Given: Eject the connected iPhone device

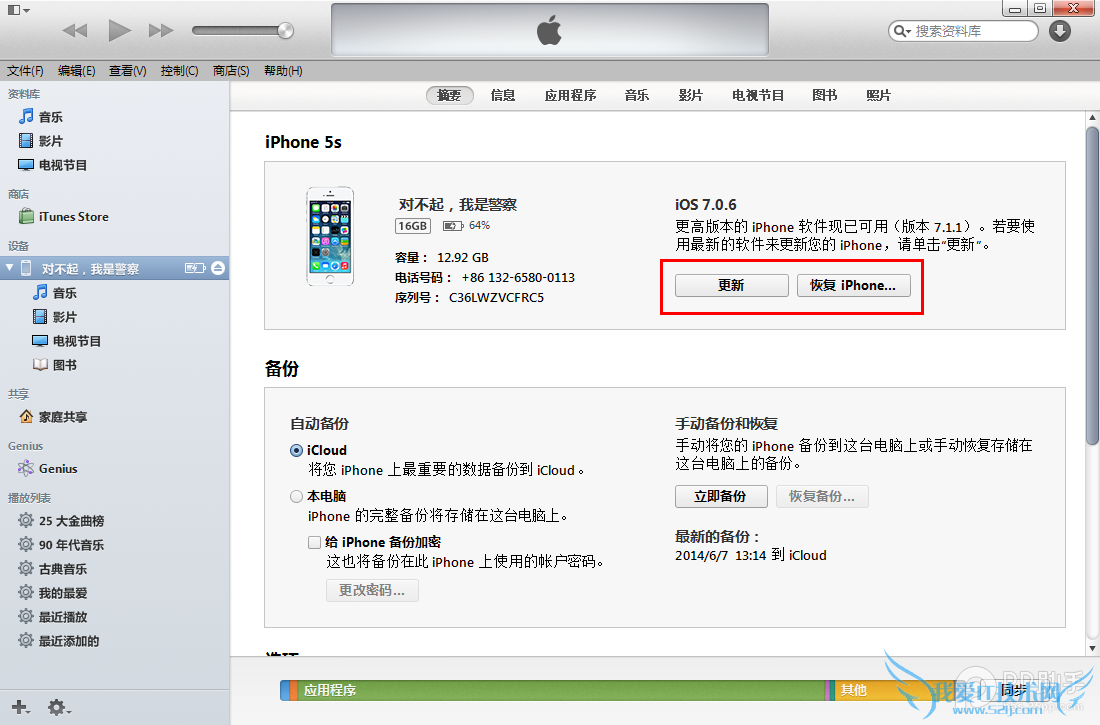Looking at the screenshot, I should [219, 268].
